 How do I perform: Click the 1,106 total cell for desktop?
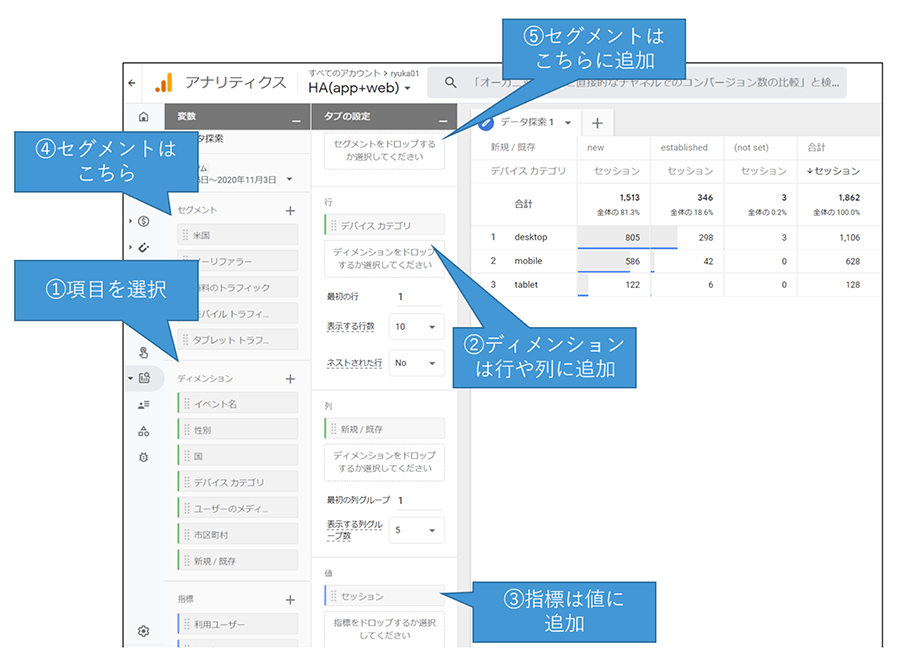coord(849,238)
